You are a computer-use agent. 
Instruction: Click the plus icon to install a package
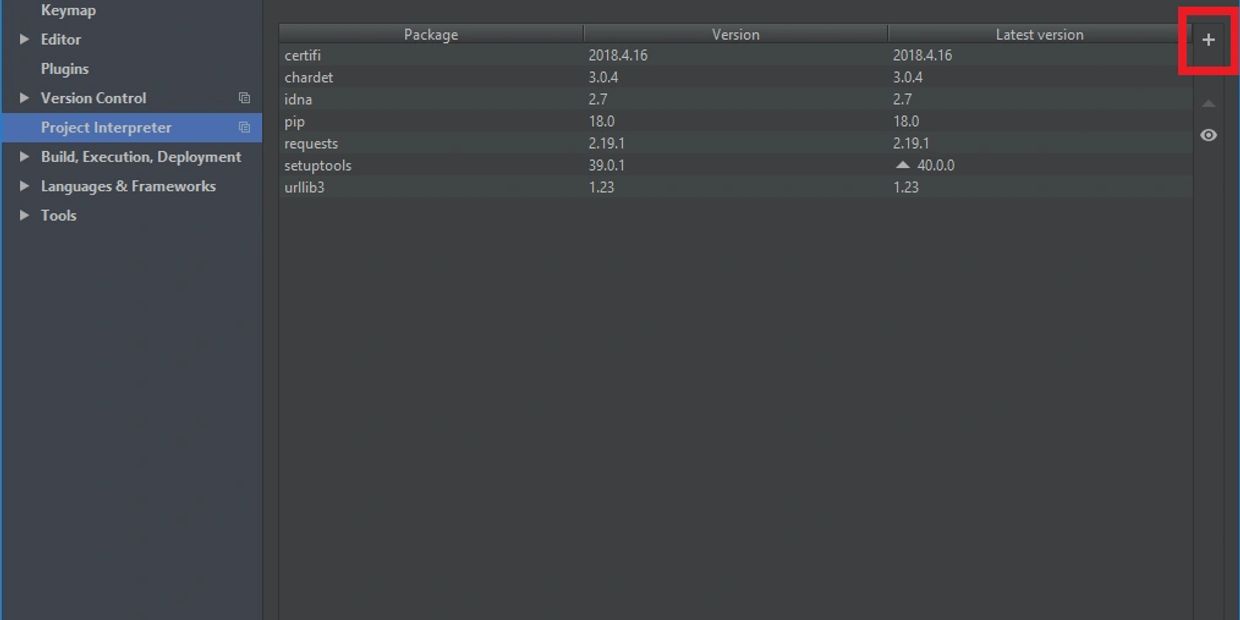[x=1208, y=40]
